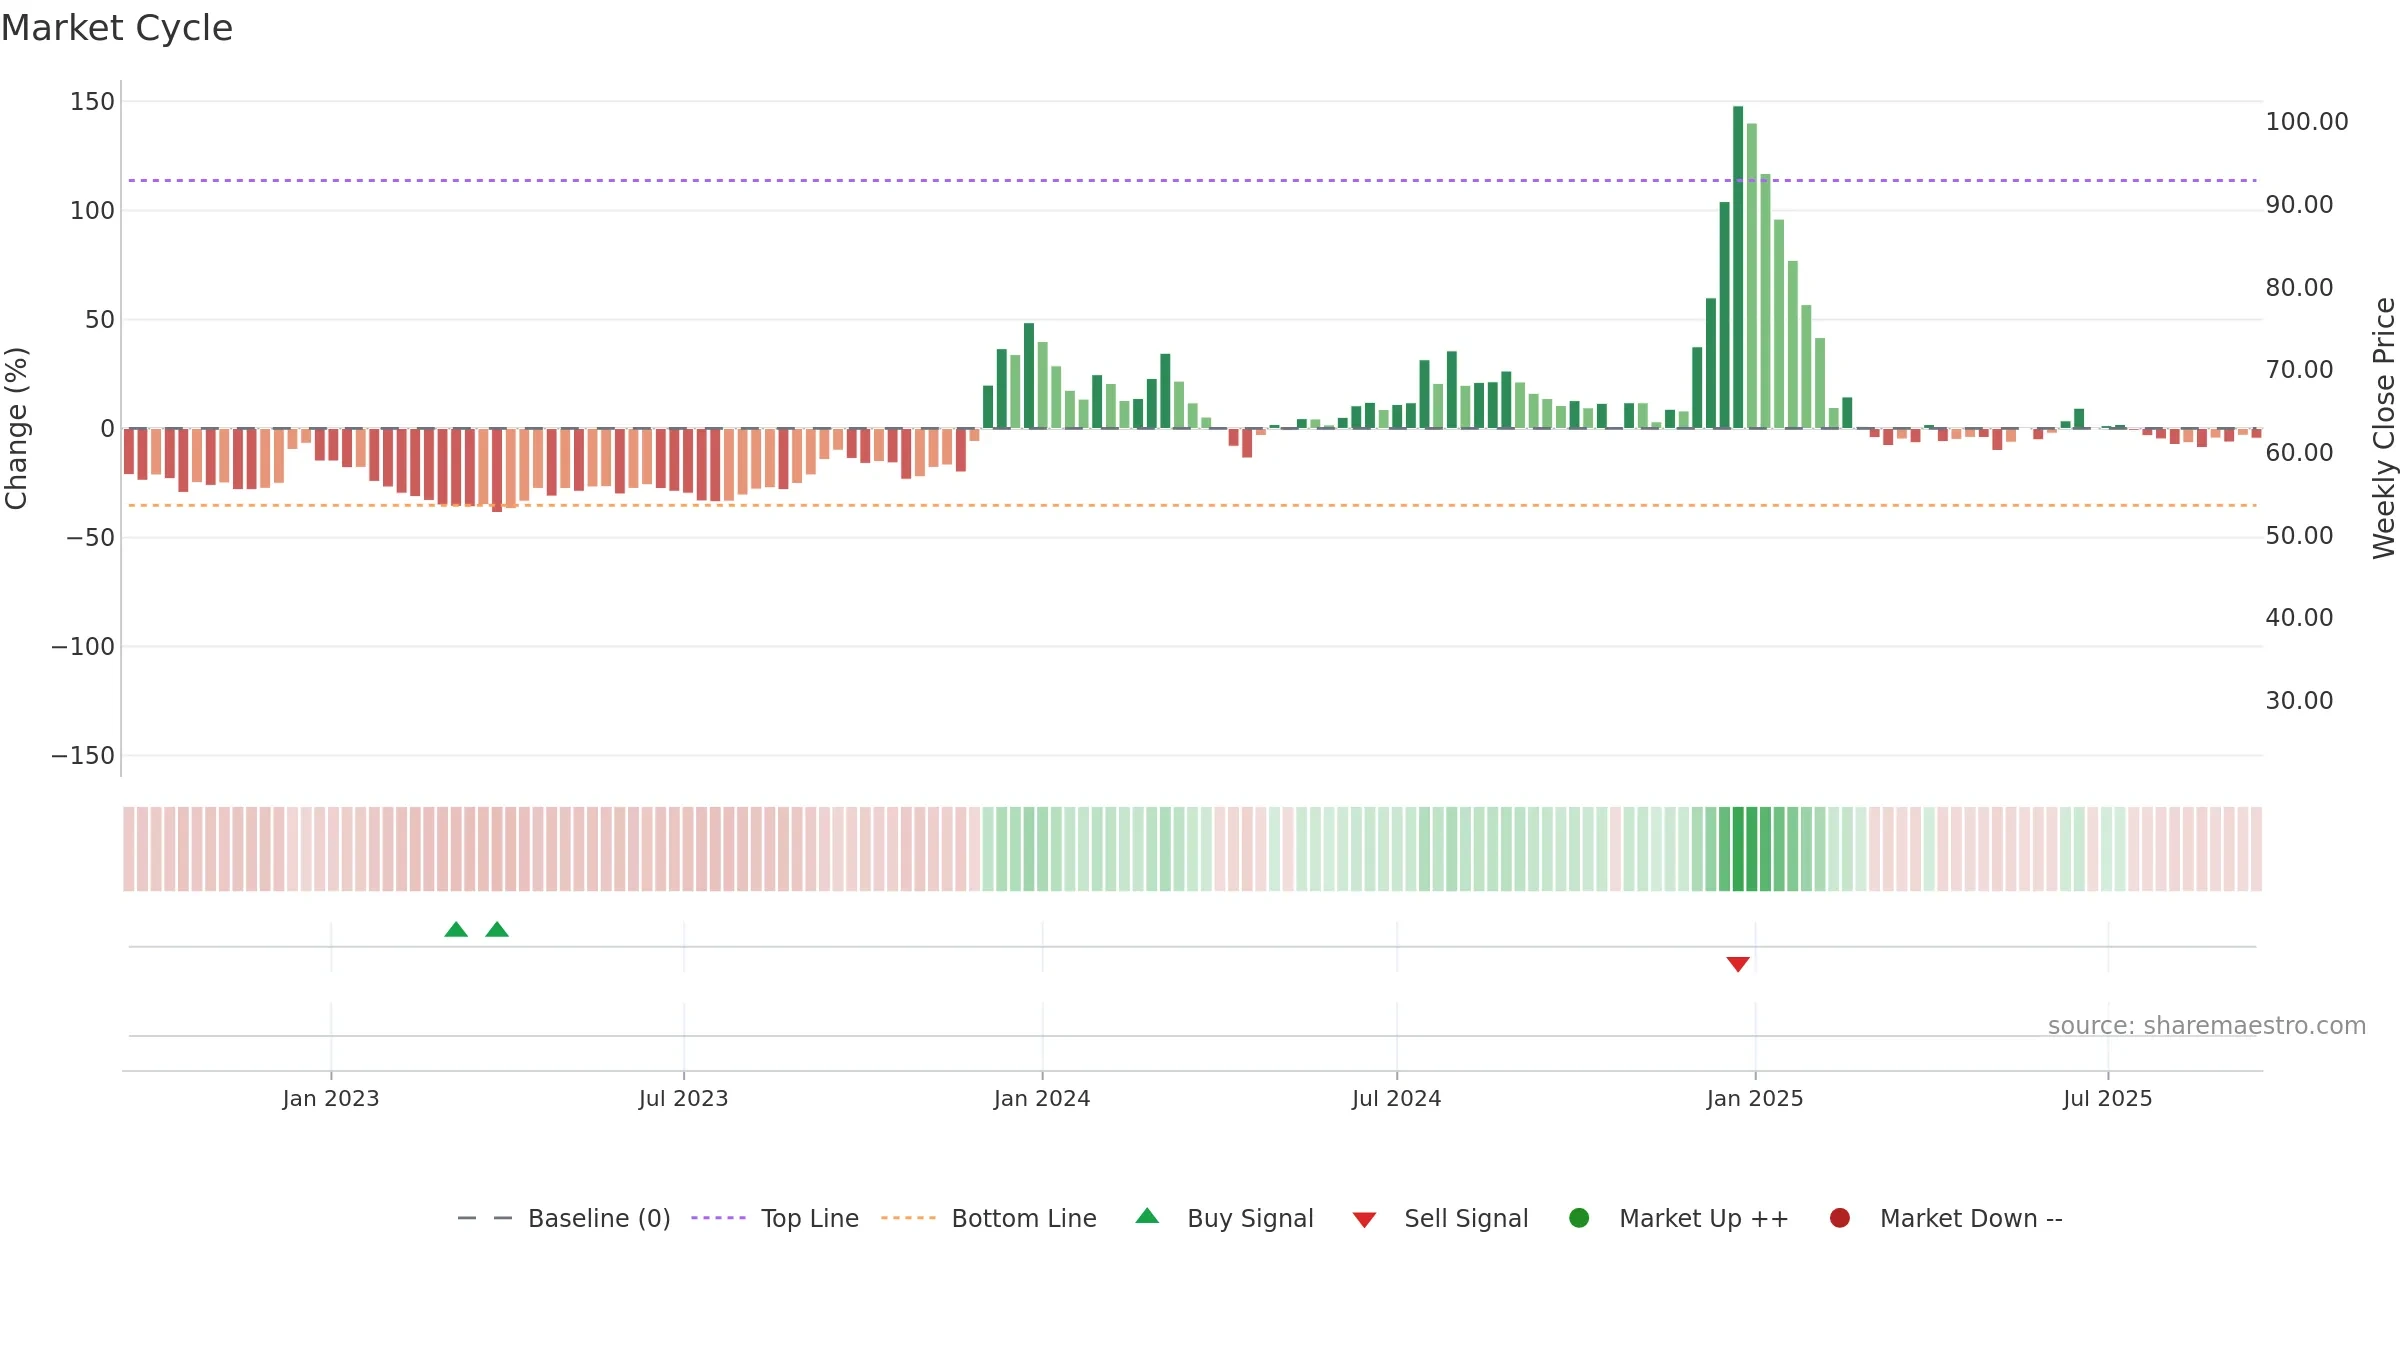
Task: Click the 'Weekly Close Price' axis title
Action: pyautogui.click(x=2384, y=428)
